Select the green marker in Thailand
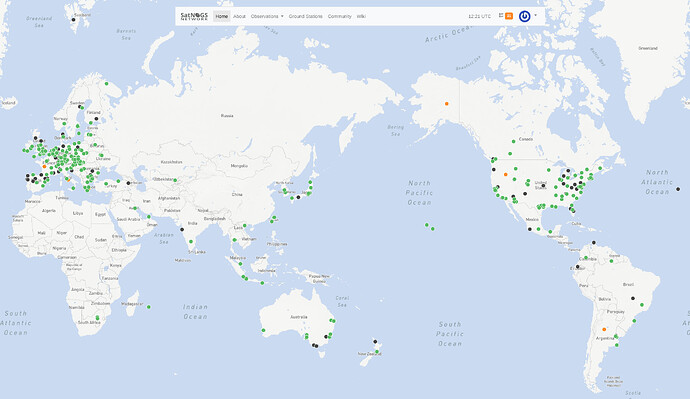This screenshot has width=690, height=399. pos(235,240)
